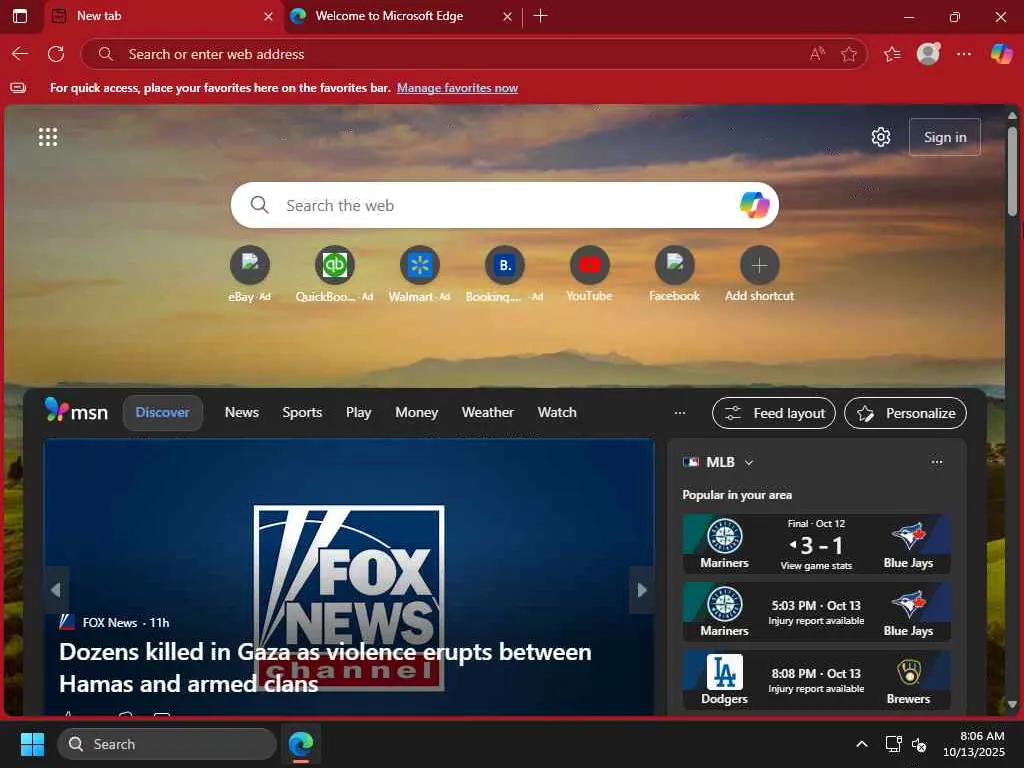Screen dimensions: 1024x768
Task: Click the muted volume tray icon
Action: point(919,744)
